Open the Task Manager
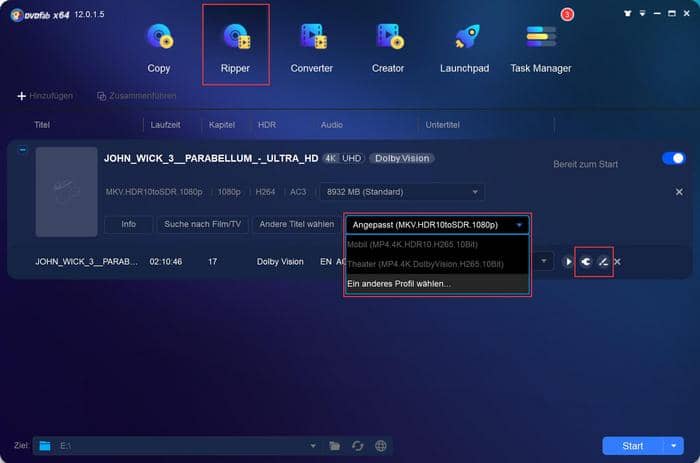 pyautogui.click(x=541, y=48)
